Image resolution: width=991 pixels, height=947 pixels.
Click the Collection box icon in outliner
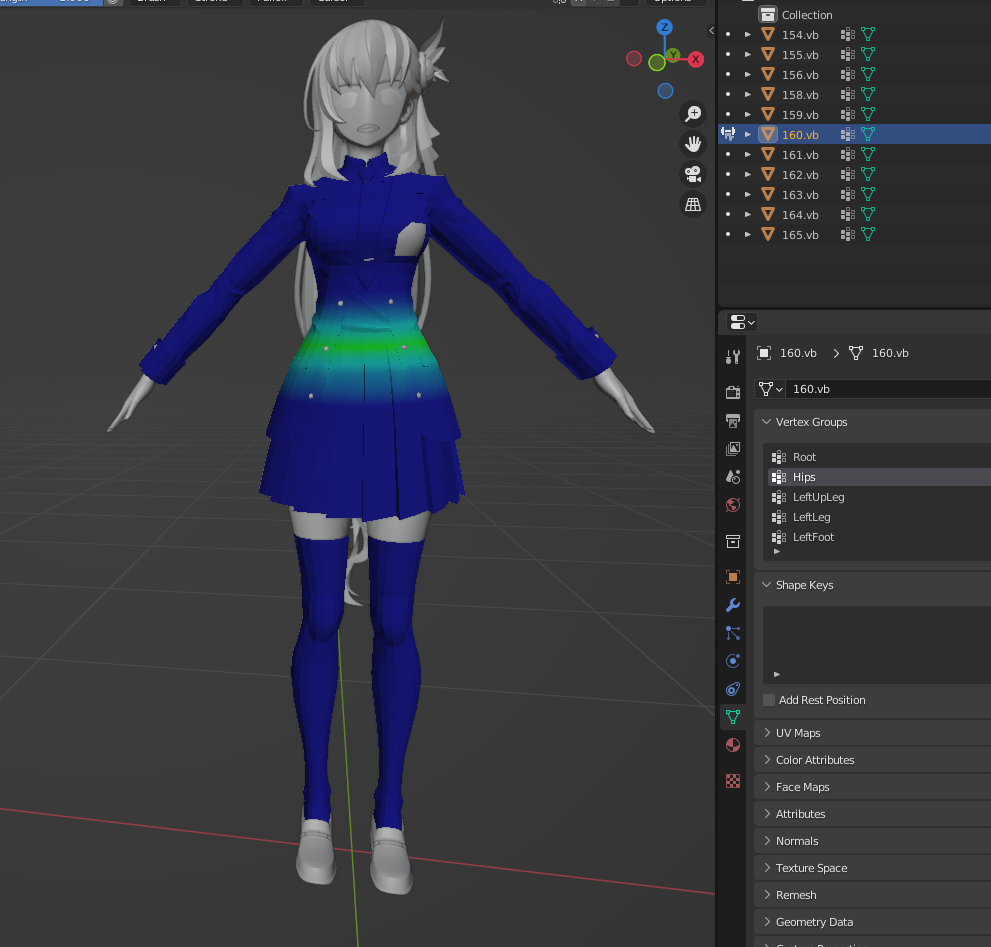pyautogui.click(x=768, y=15)
